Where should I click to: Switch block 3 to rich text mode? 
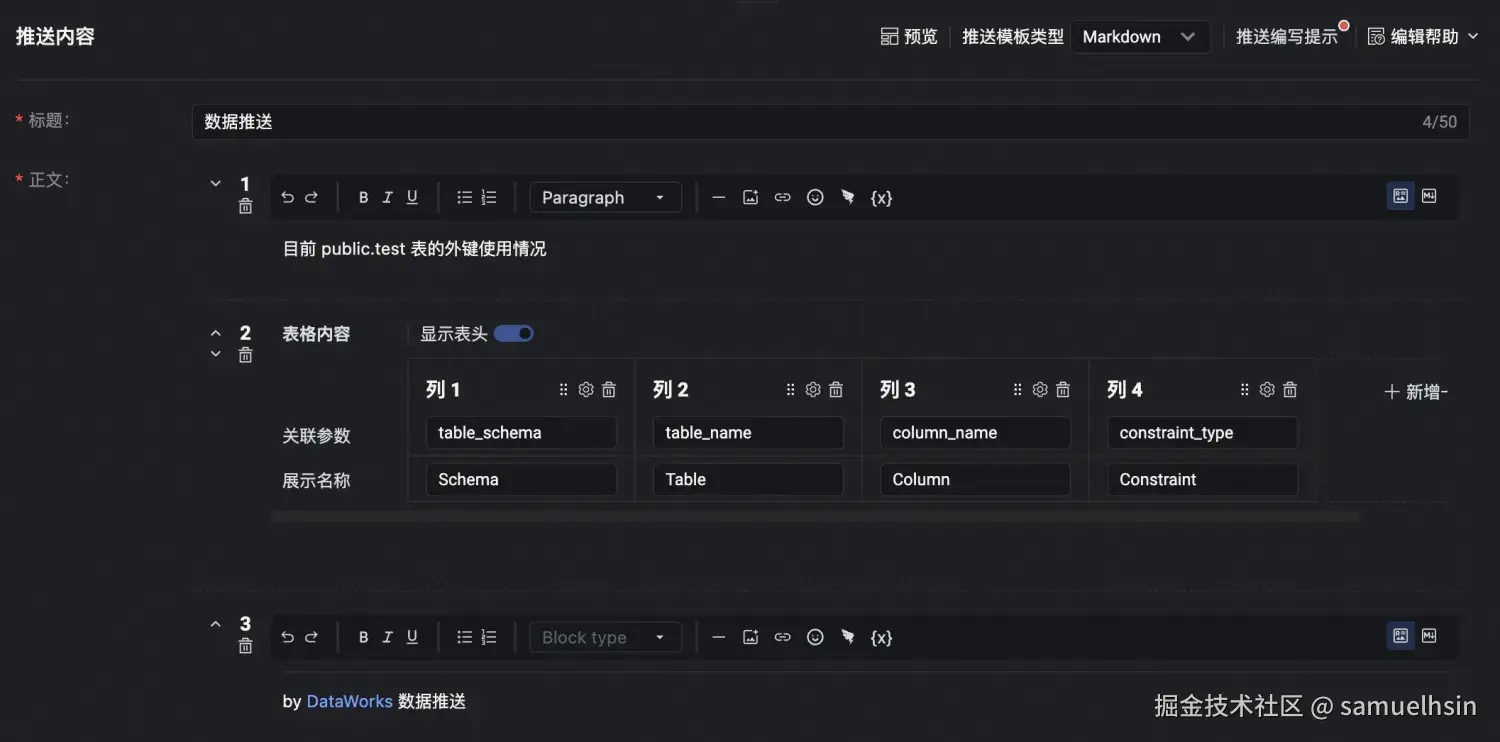(x=1401, y=636)
